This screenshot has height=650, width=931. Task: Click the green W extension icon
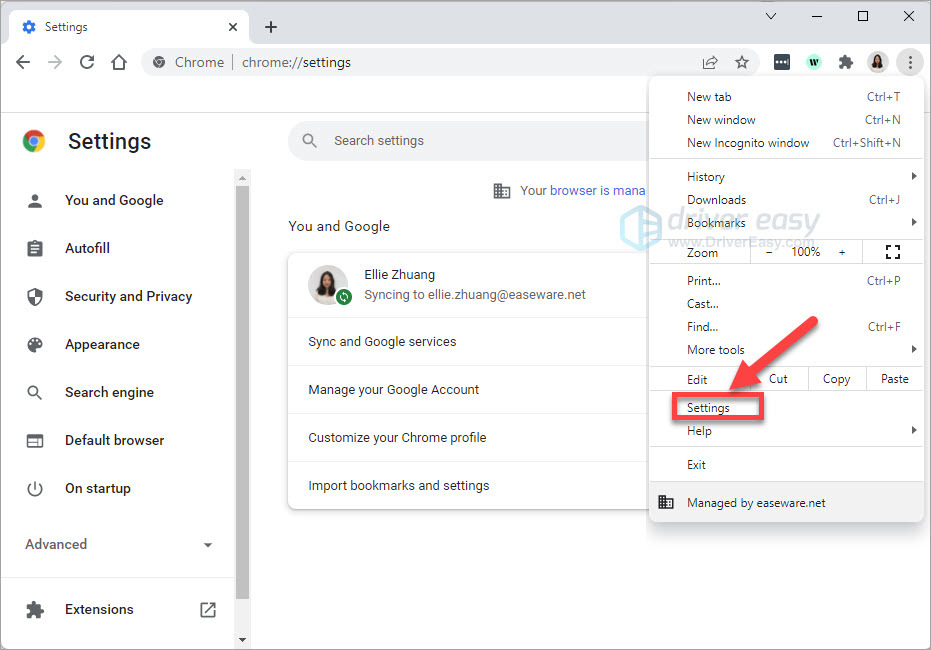click(813, 62)
